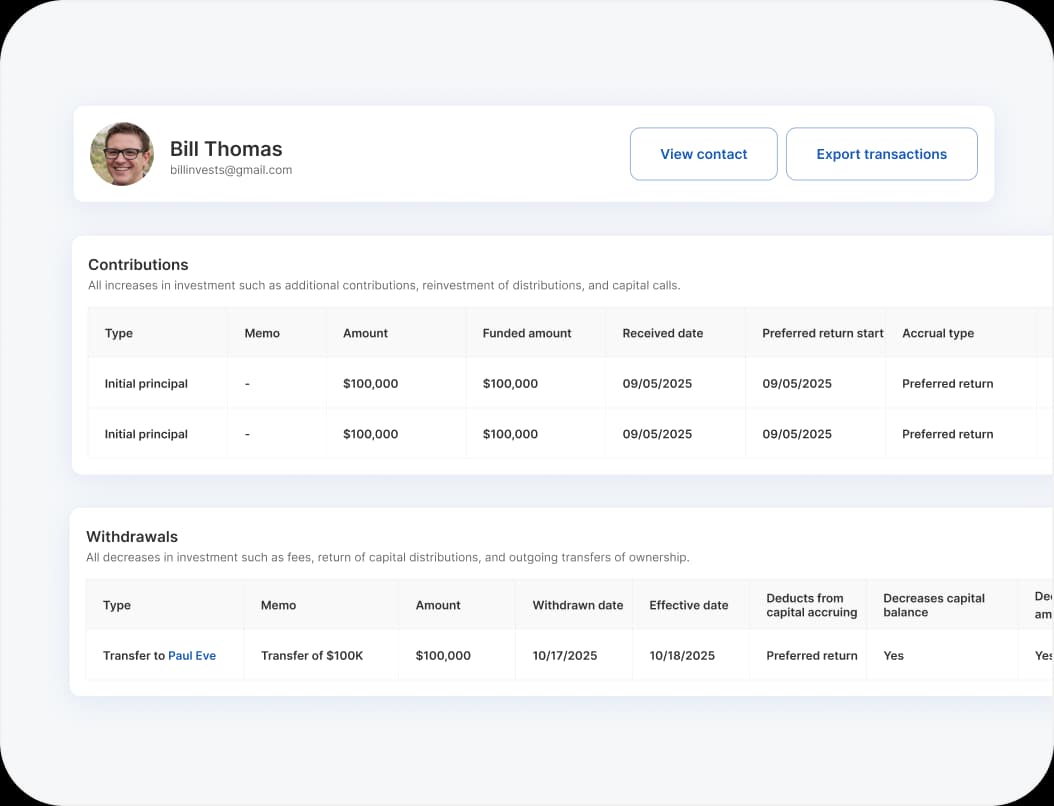Click the billinvests@gmail.com email address
This screenshot has height=806, width=1054.
(x=232, y=170)
